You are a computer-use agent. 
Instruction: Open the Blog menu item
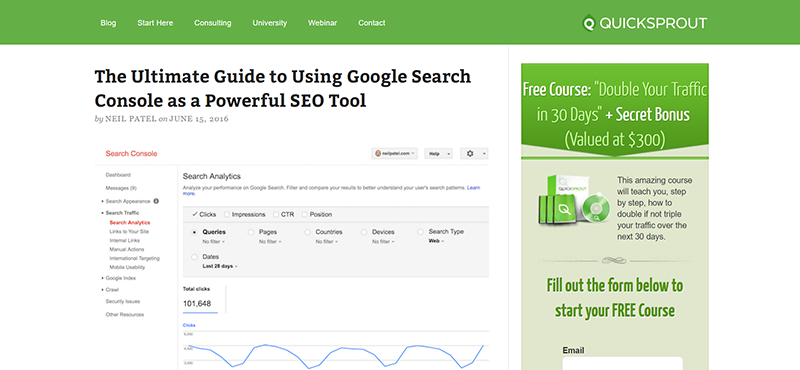tap(108, 23)
